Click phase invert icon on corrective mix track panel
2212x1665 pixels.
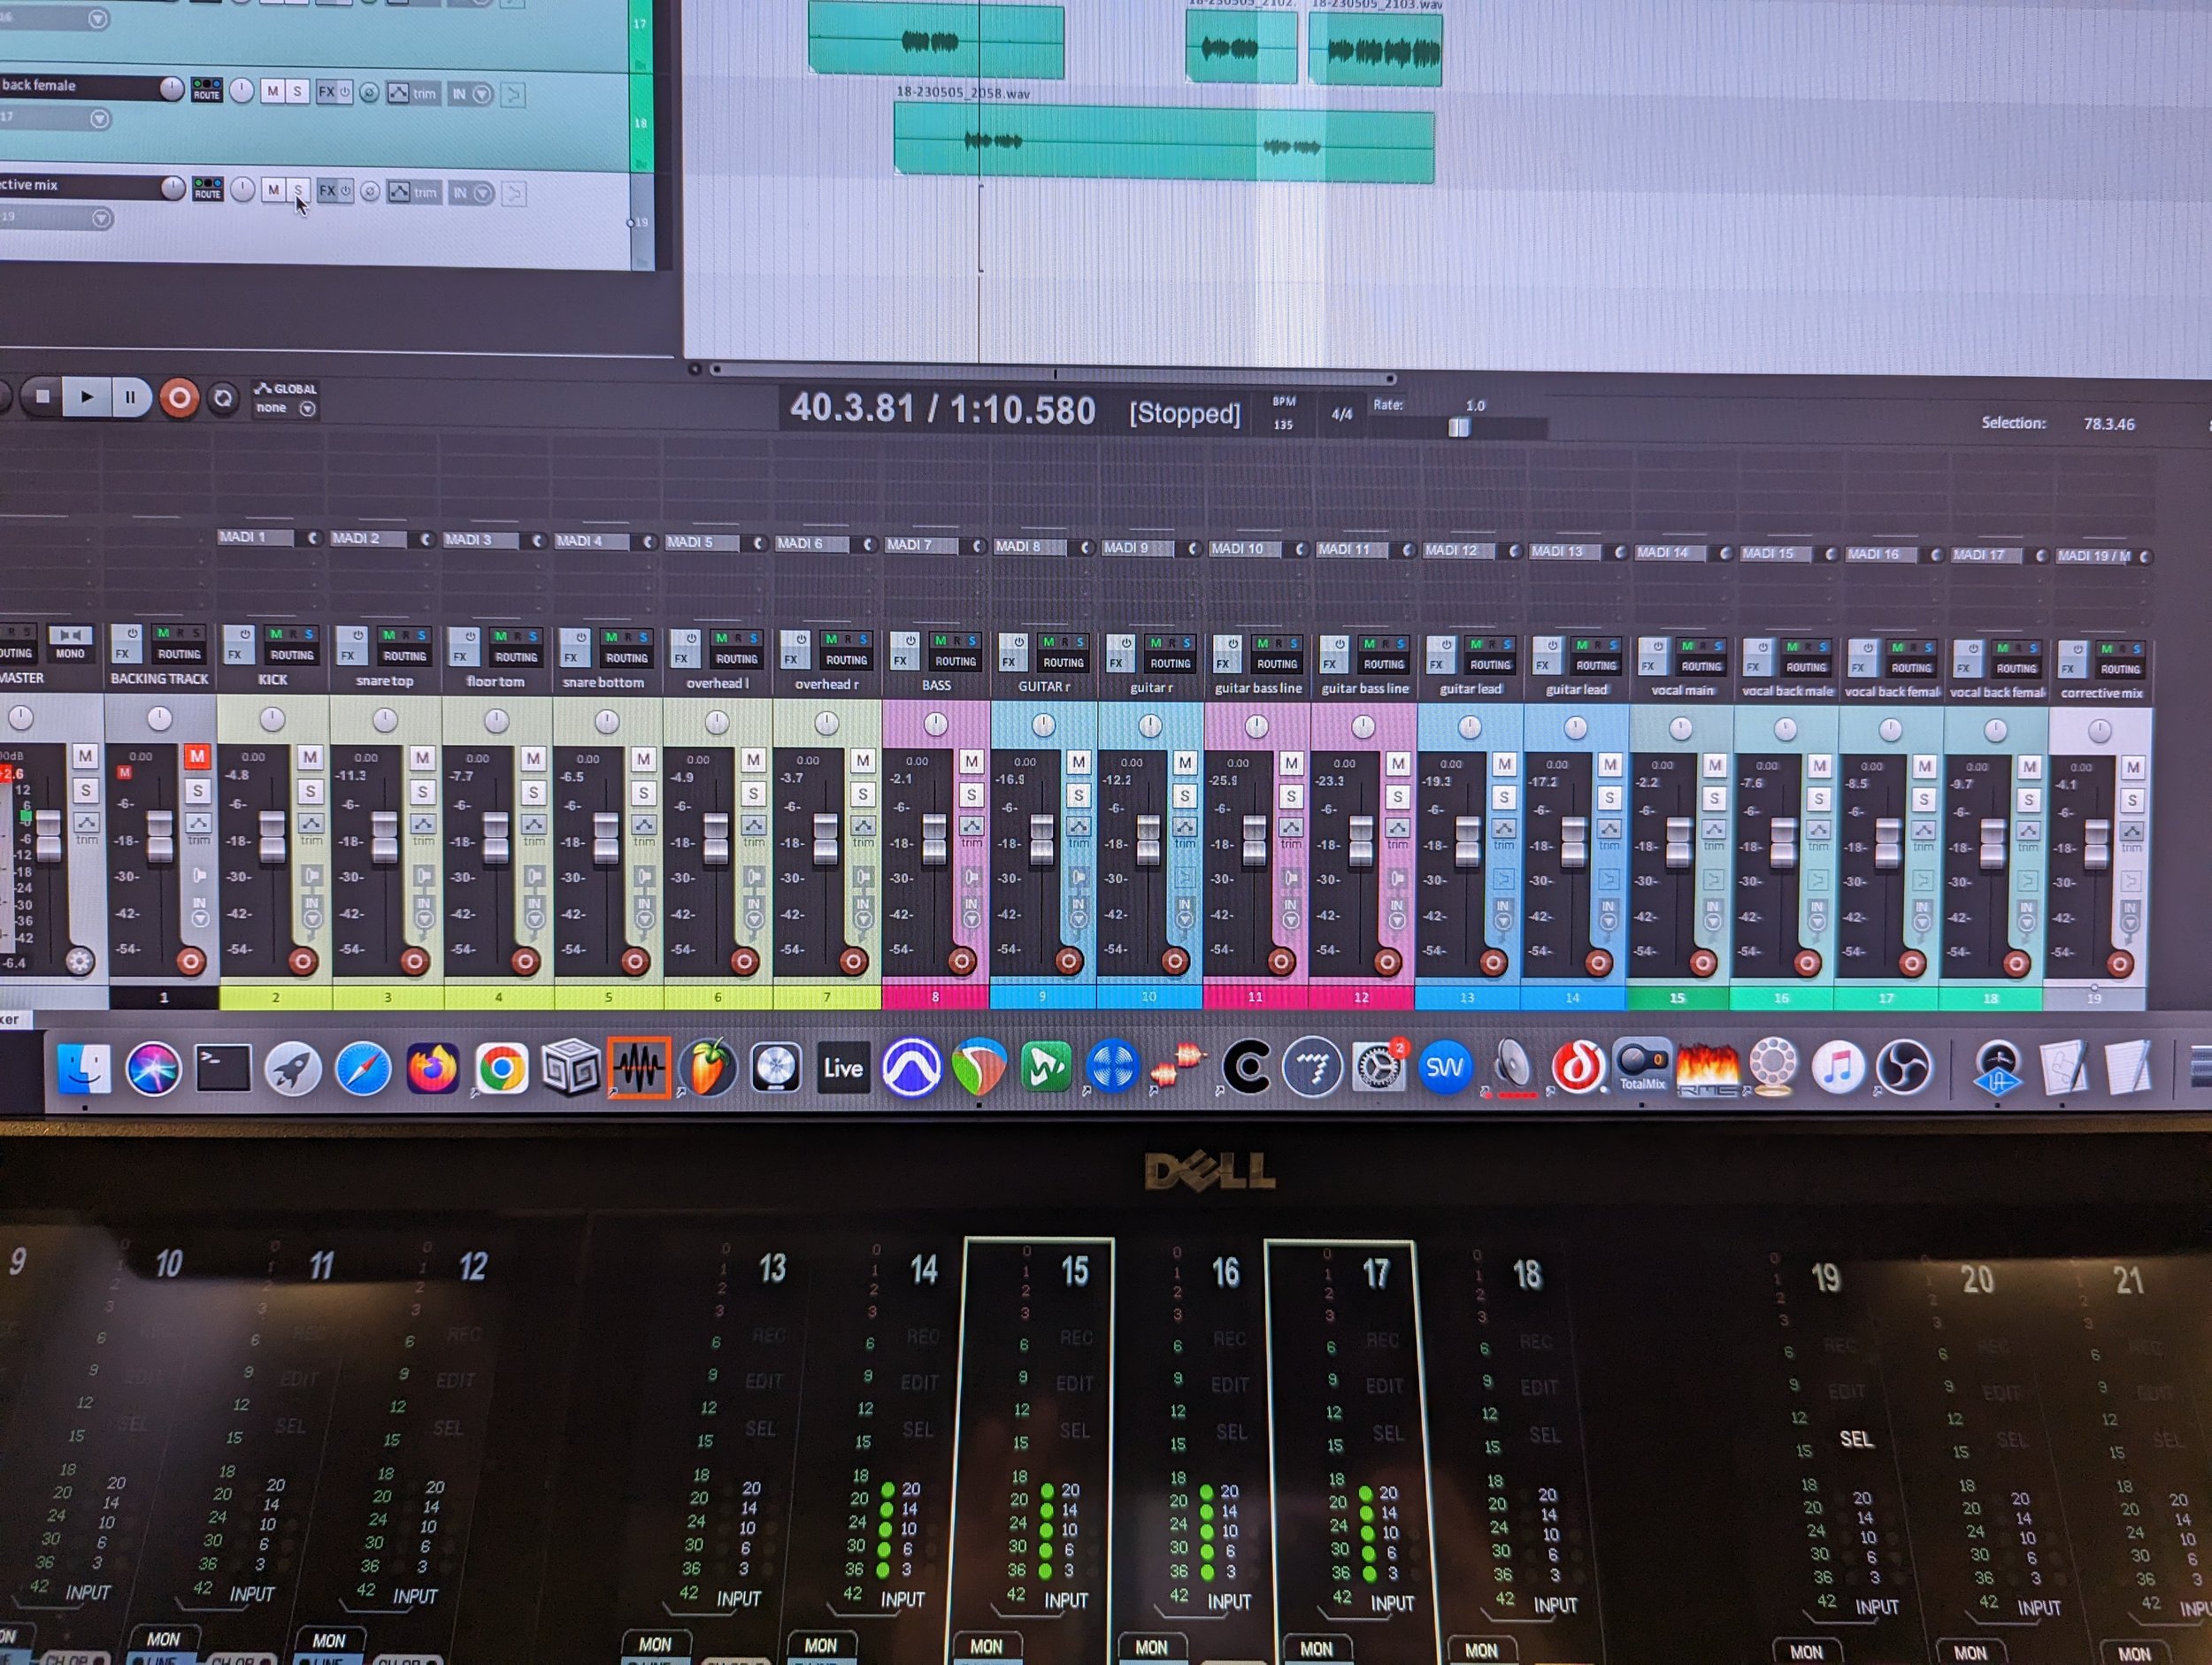pos(369,191)
